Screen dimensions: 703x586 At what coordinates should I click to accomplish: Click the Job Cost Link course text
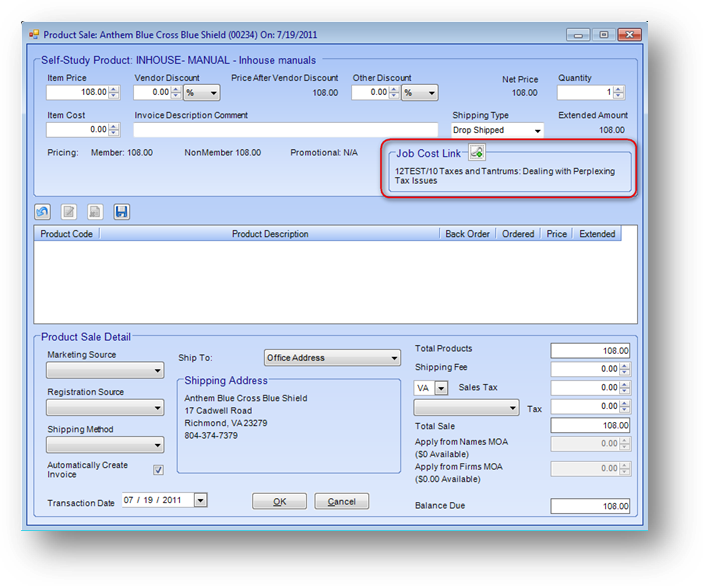point(505,176)
